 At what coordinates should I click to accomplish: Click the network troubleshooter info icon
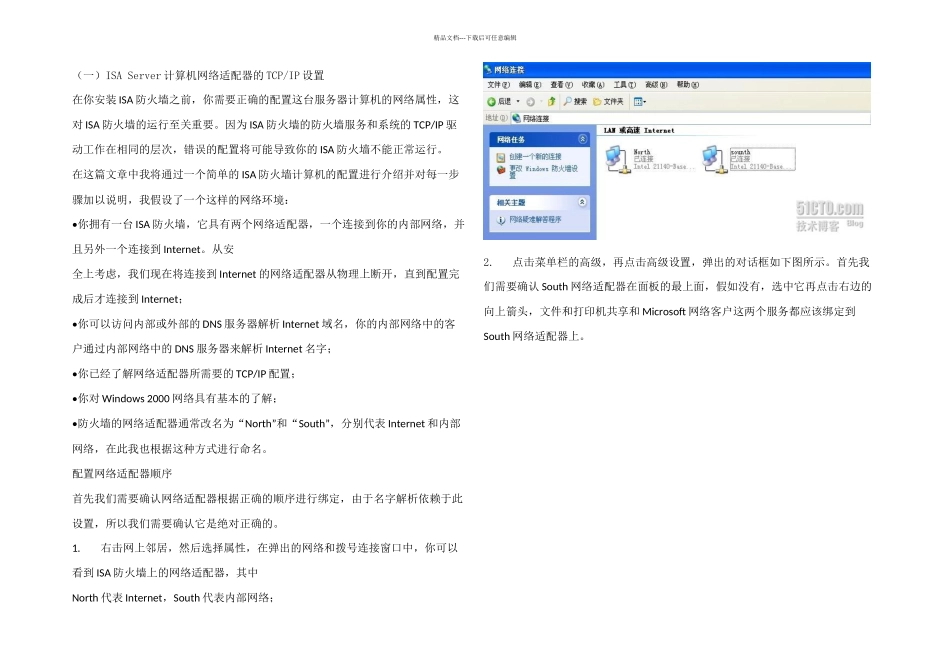501,220
